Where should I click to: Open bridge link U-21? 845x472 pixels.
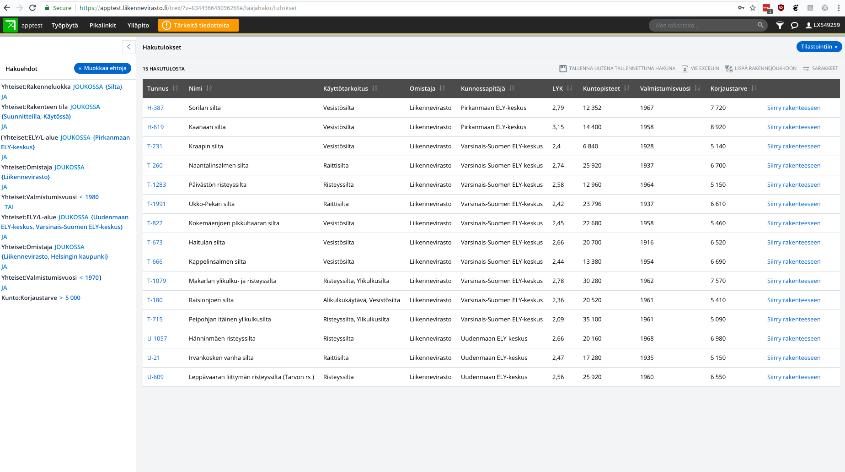pyautogui.click(x=154, y=358)
